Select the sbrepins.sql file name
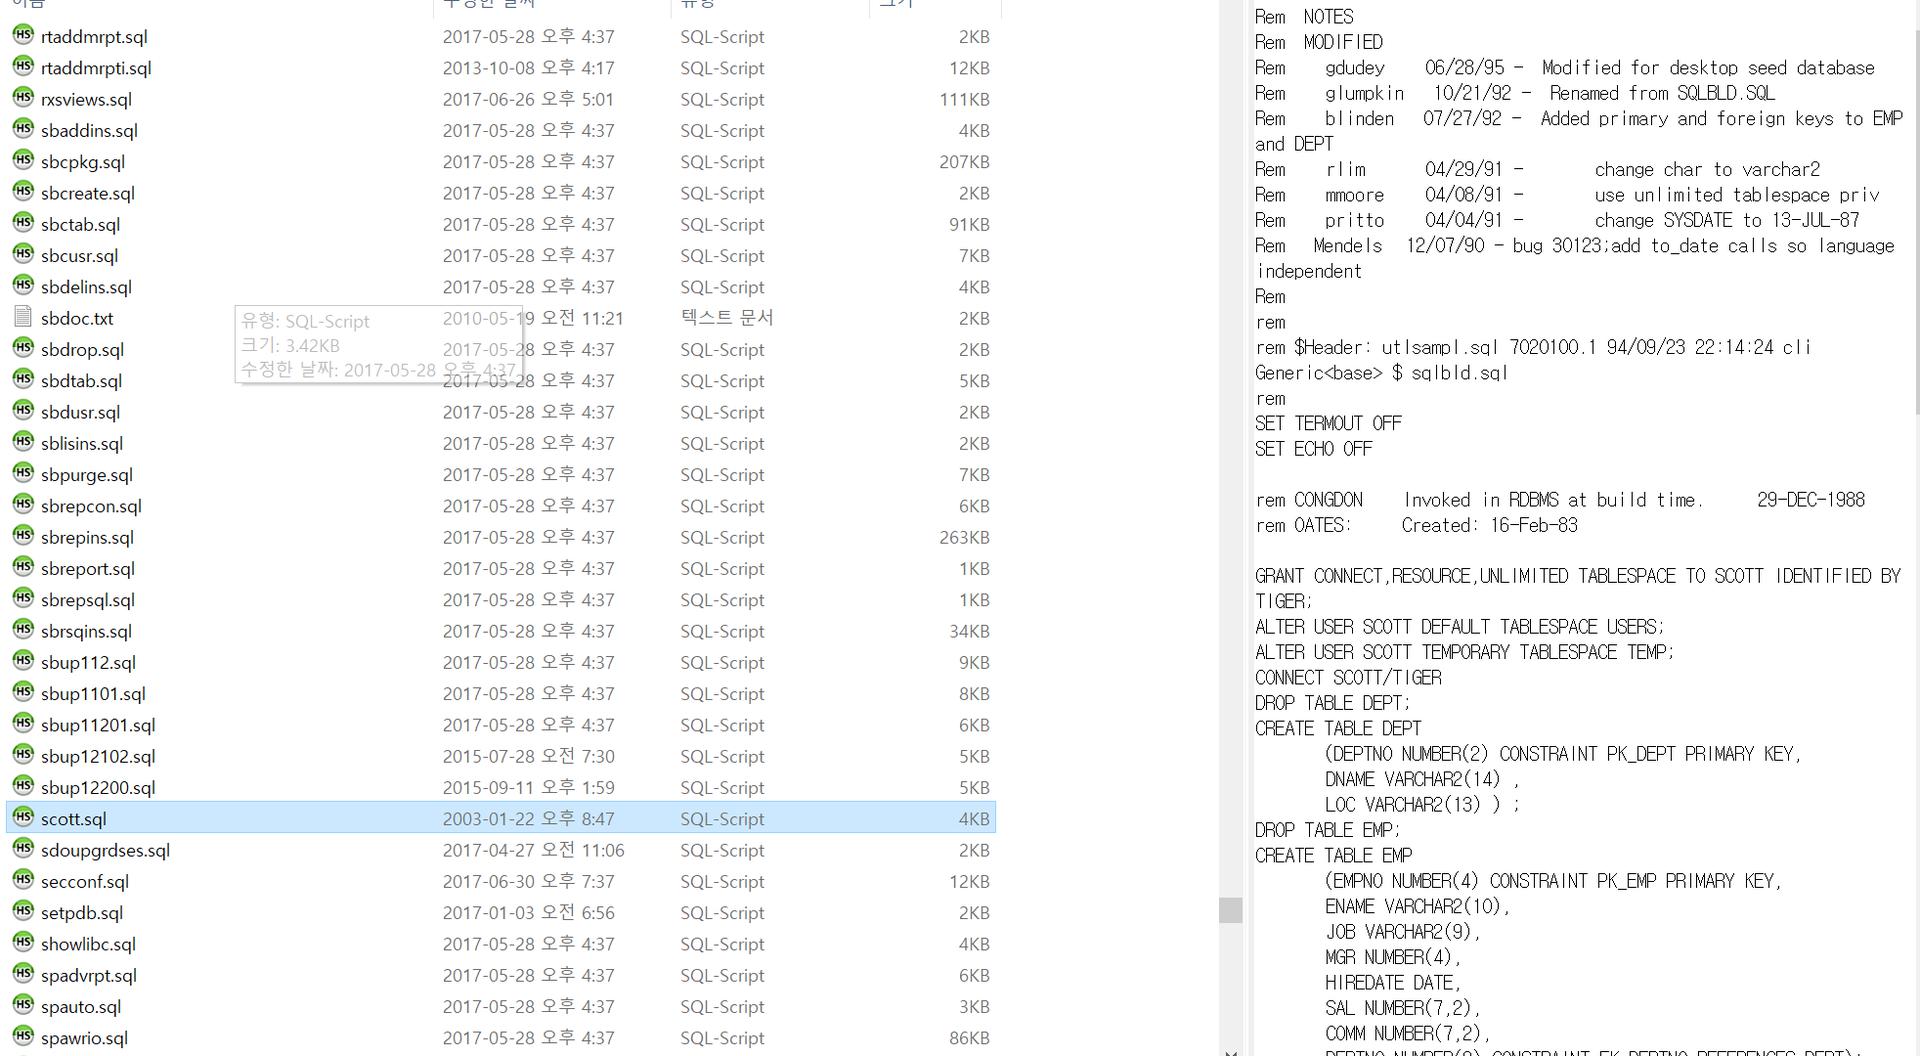1920x1056 pixels. point(87,537)
